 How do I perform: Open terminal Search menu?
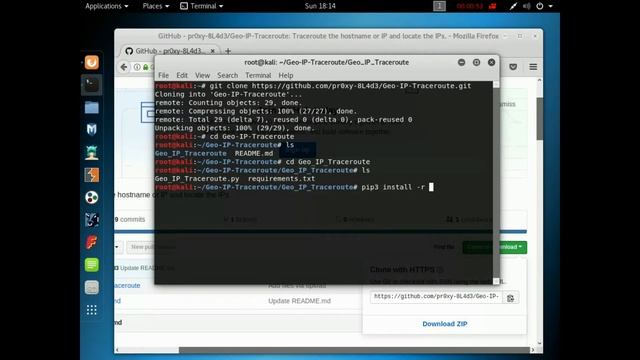227,76
